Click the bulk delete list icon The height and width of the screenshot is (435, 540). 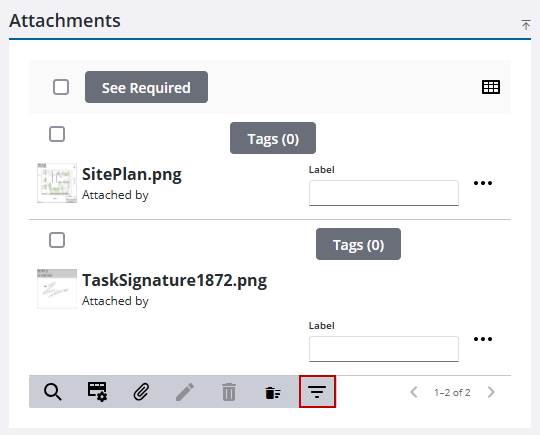(x=273, y=393)
